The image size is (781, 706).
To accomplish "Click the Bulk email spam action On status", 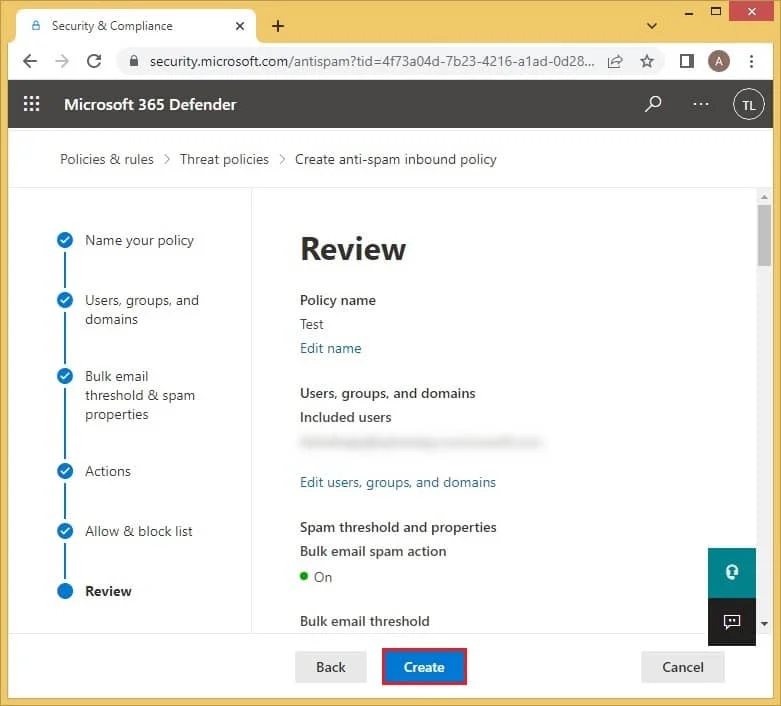I will [x=316, y=576].
